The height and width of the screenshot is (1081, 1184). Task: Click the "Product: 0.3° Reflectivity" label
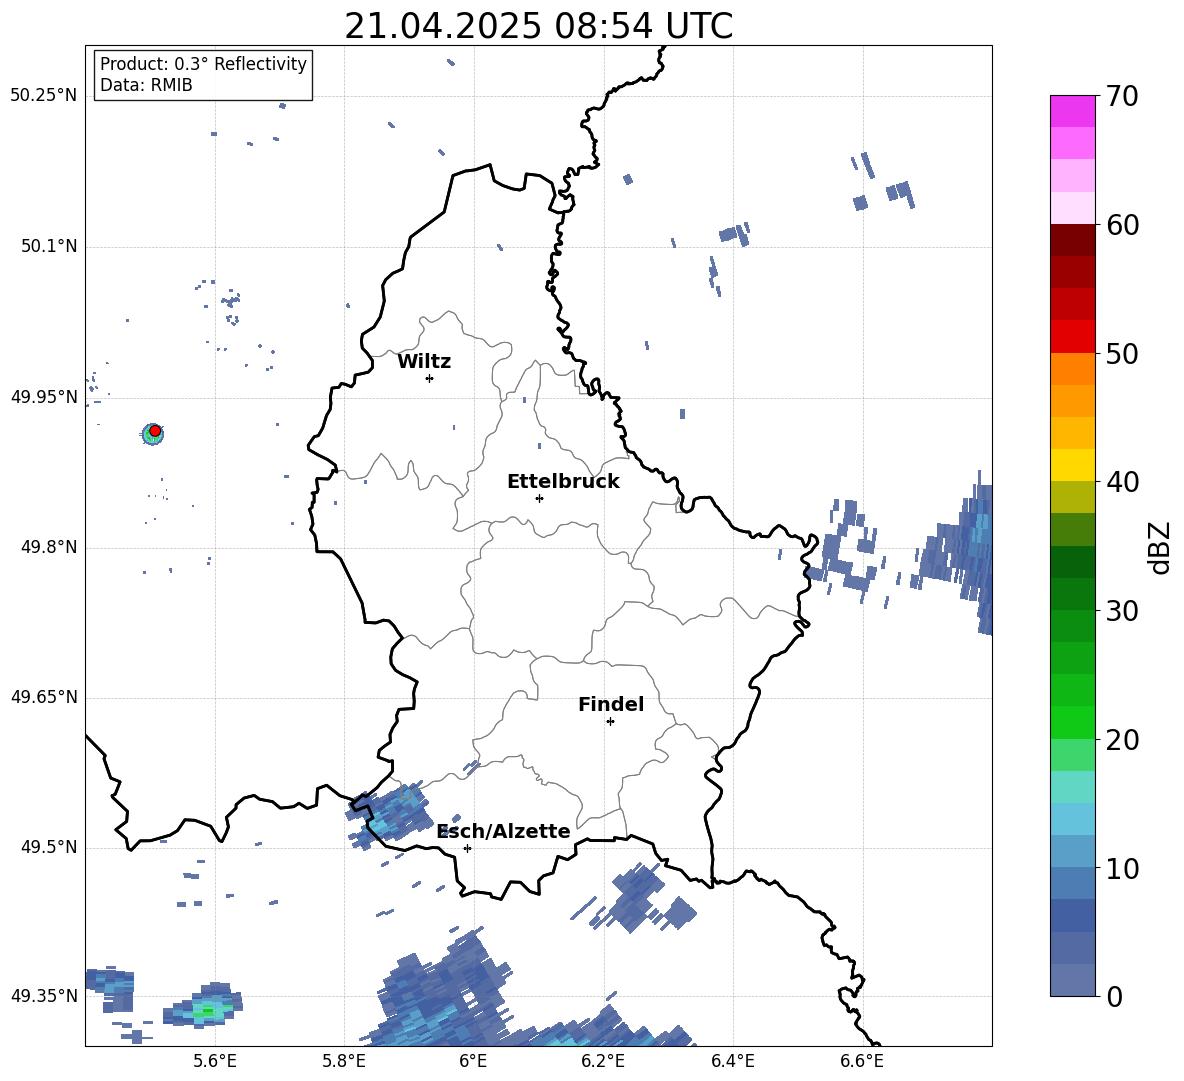[x=203, y=64]
